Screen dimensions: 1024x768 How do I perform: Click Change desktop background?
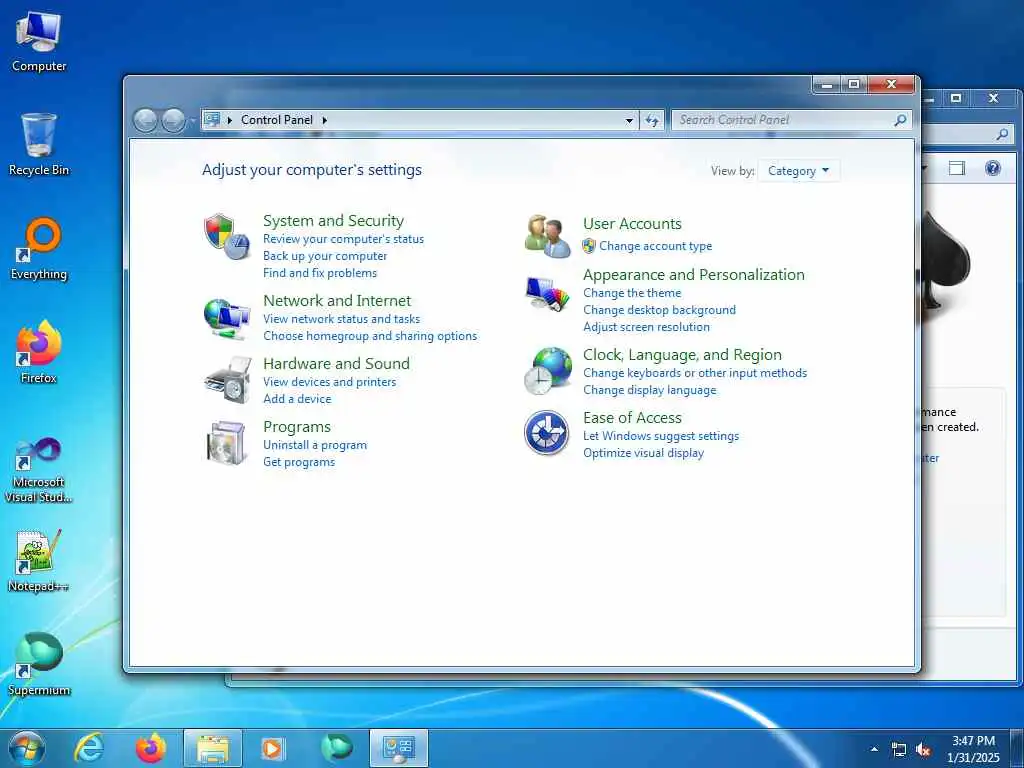click(659, 310)
